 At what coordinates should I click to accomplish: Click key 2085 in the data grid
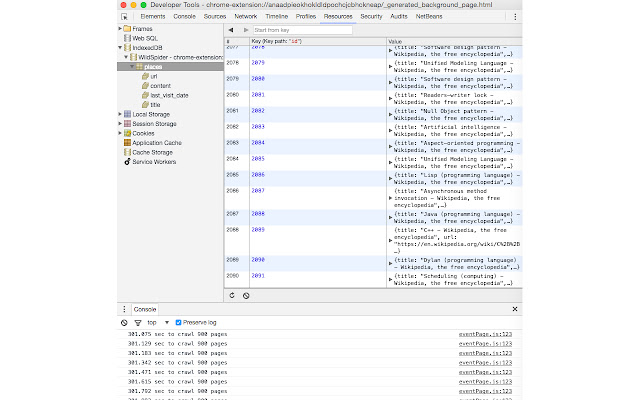point(258,159)
